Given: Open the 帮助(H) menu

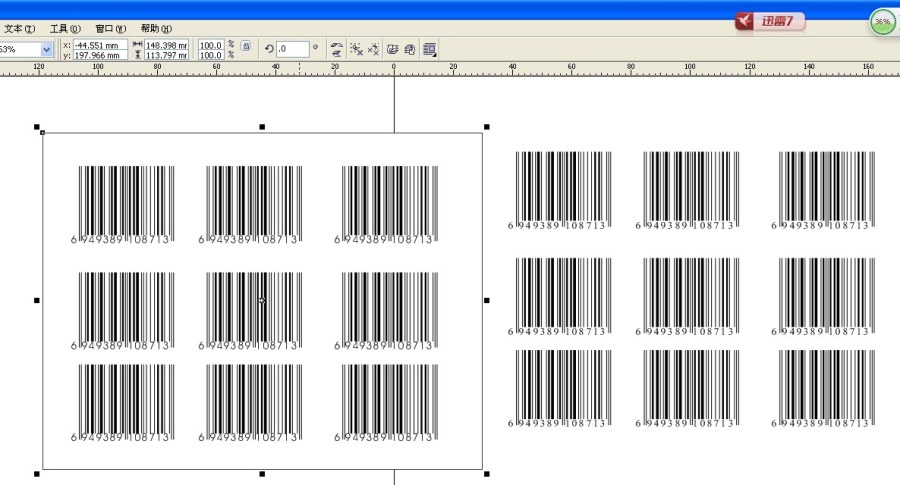Looking at the screenshot, I should 156,29.
